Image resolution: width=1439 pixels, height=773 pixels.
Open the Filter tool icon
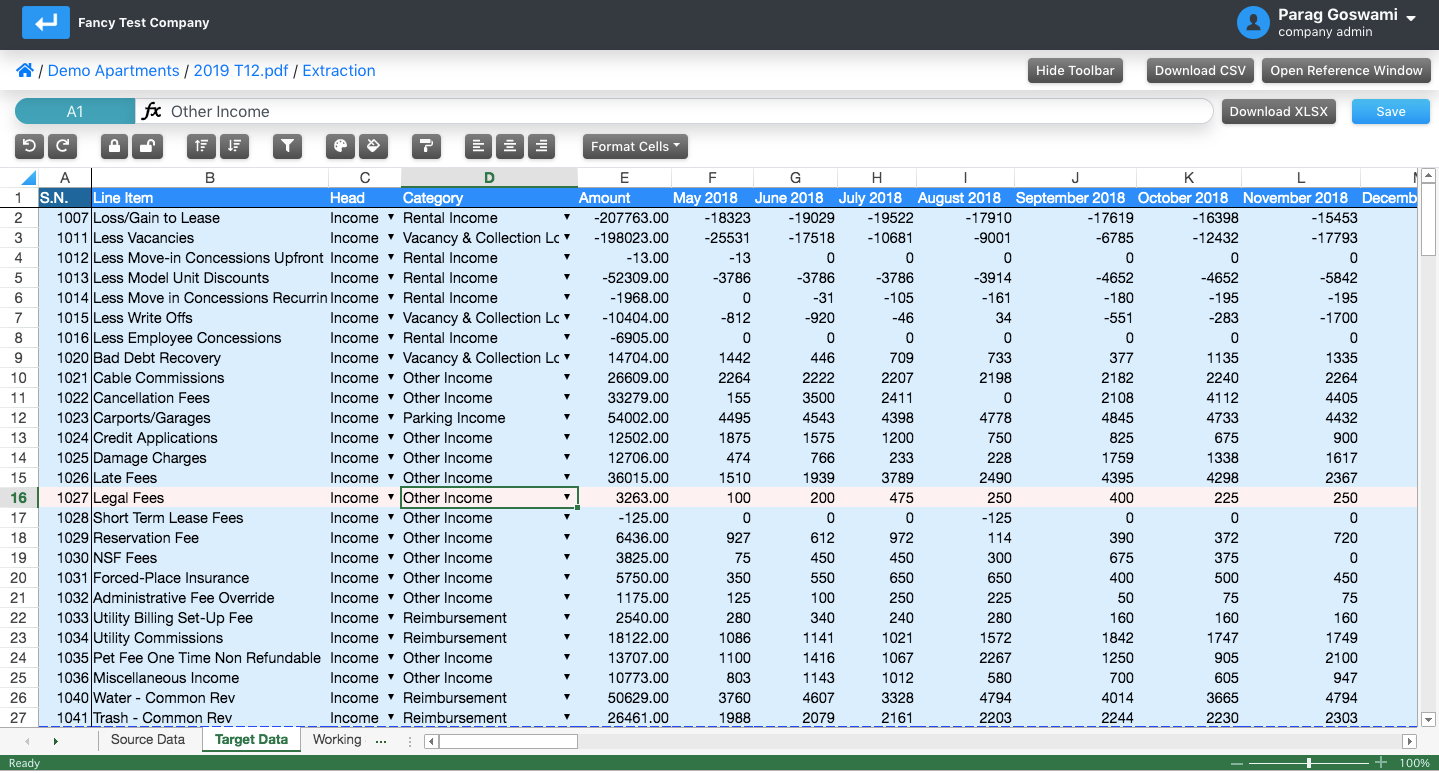coord(287,146)
